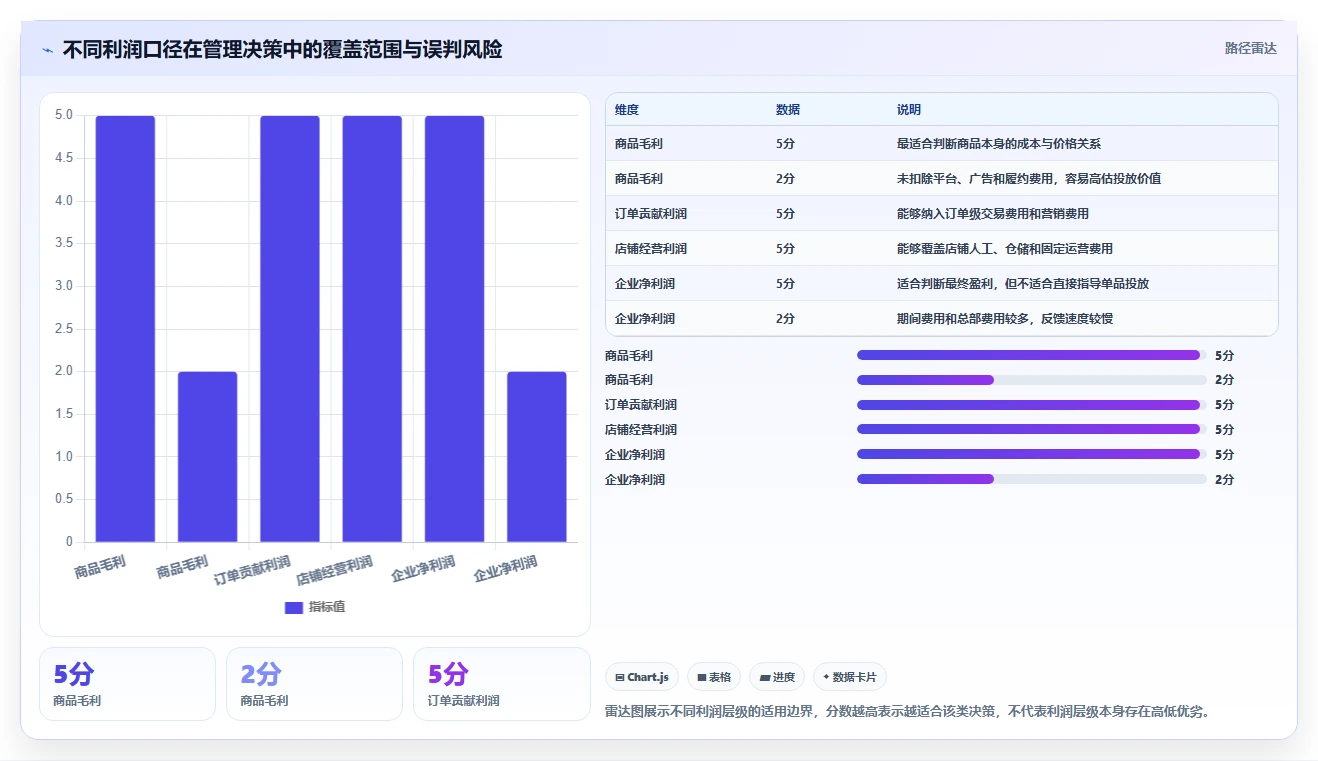Open the 2分 商品毛利 data card

click(314, 684)
